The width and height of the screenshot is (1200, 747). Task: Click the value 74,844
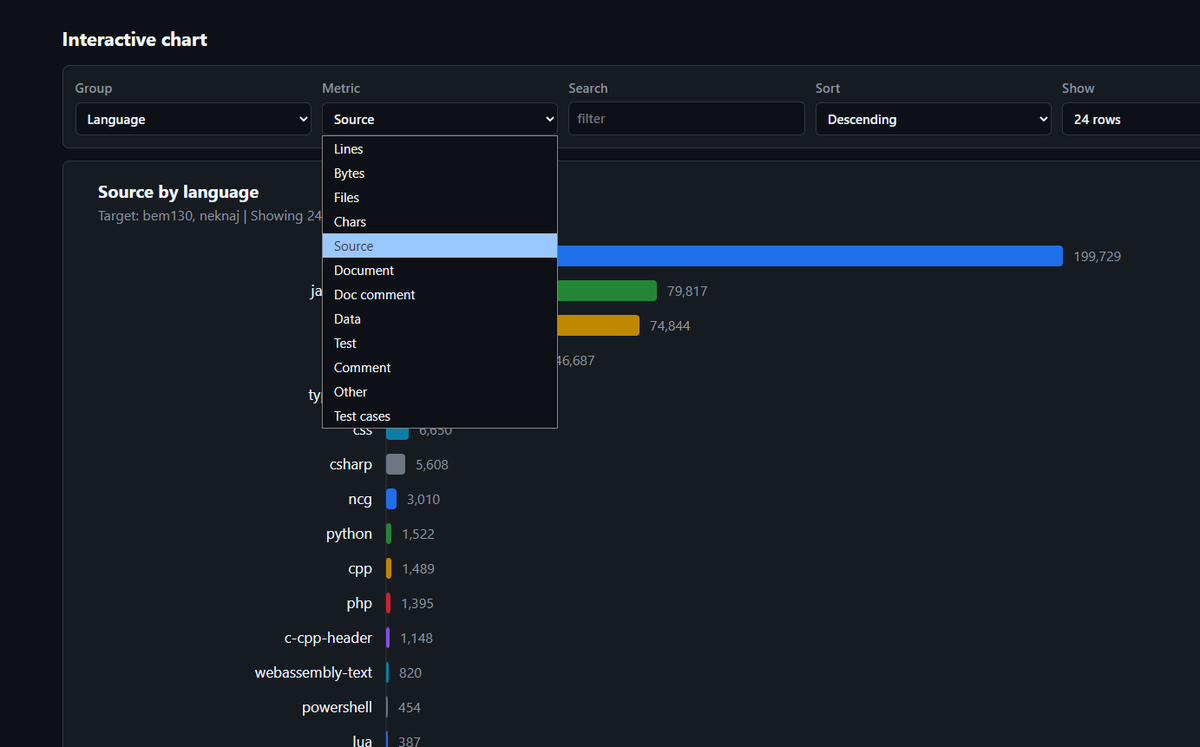pos(670,326)
